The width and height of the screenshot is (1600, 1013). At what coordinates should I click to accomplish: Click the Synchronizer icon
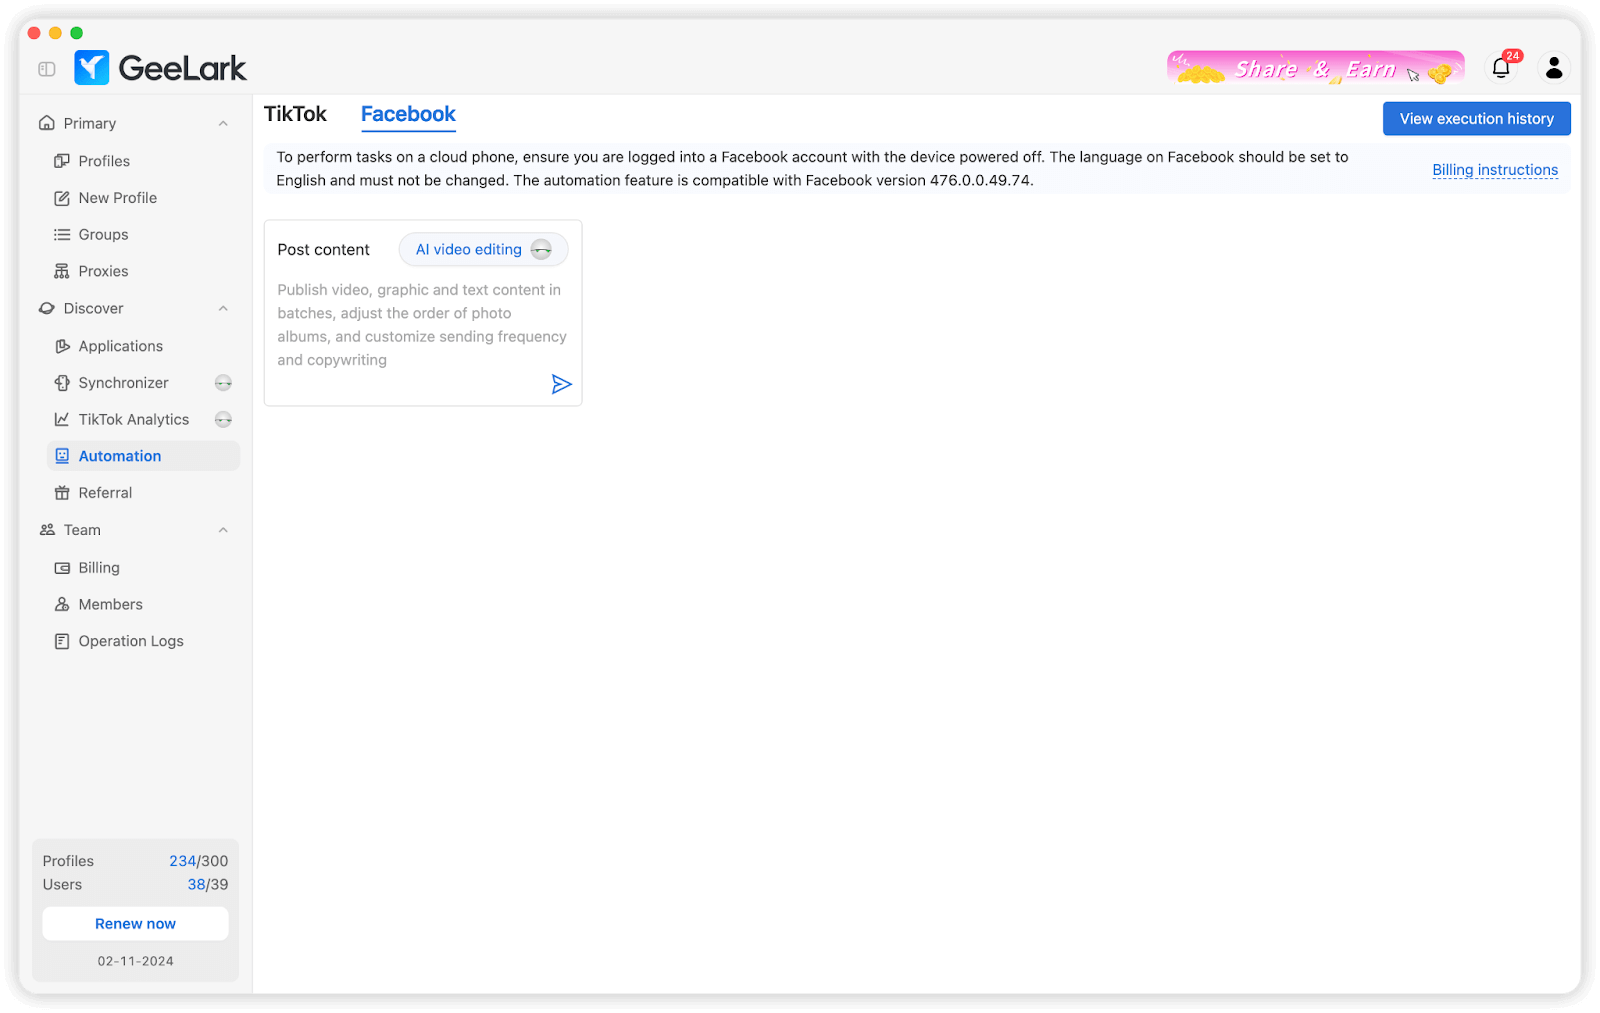pos(62,383)
